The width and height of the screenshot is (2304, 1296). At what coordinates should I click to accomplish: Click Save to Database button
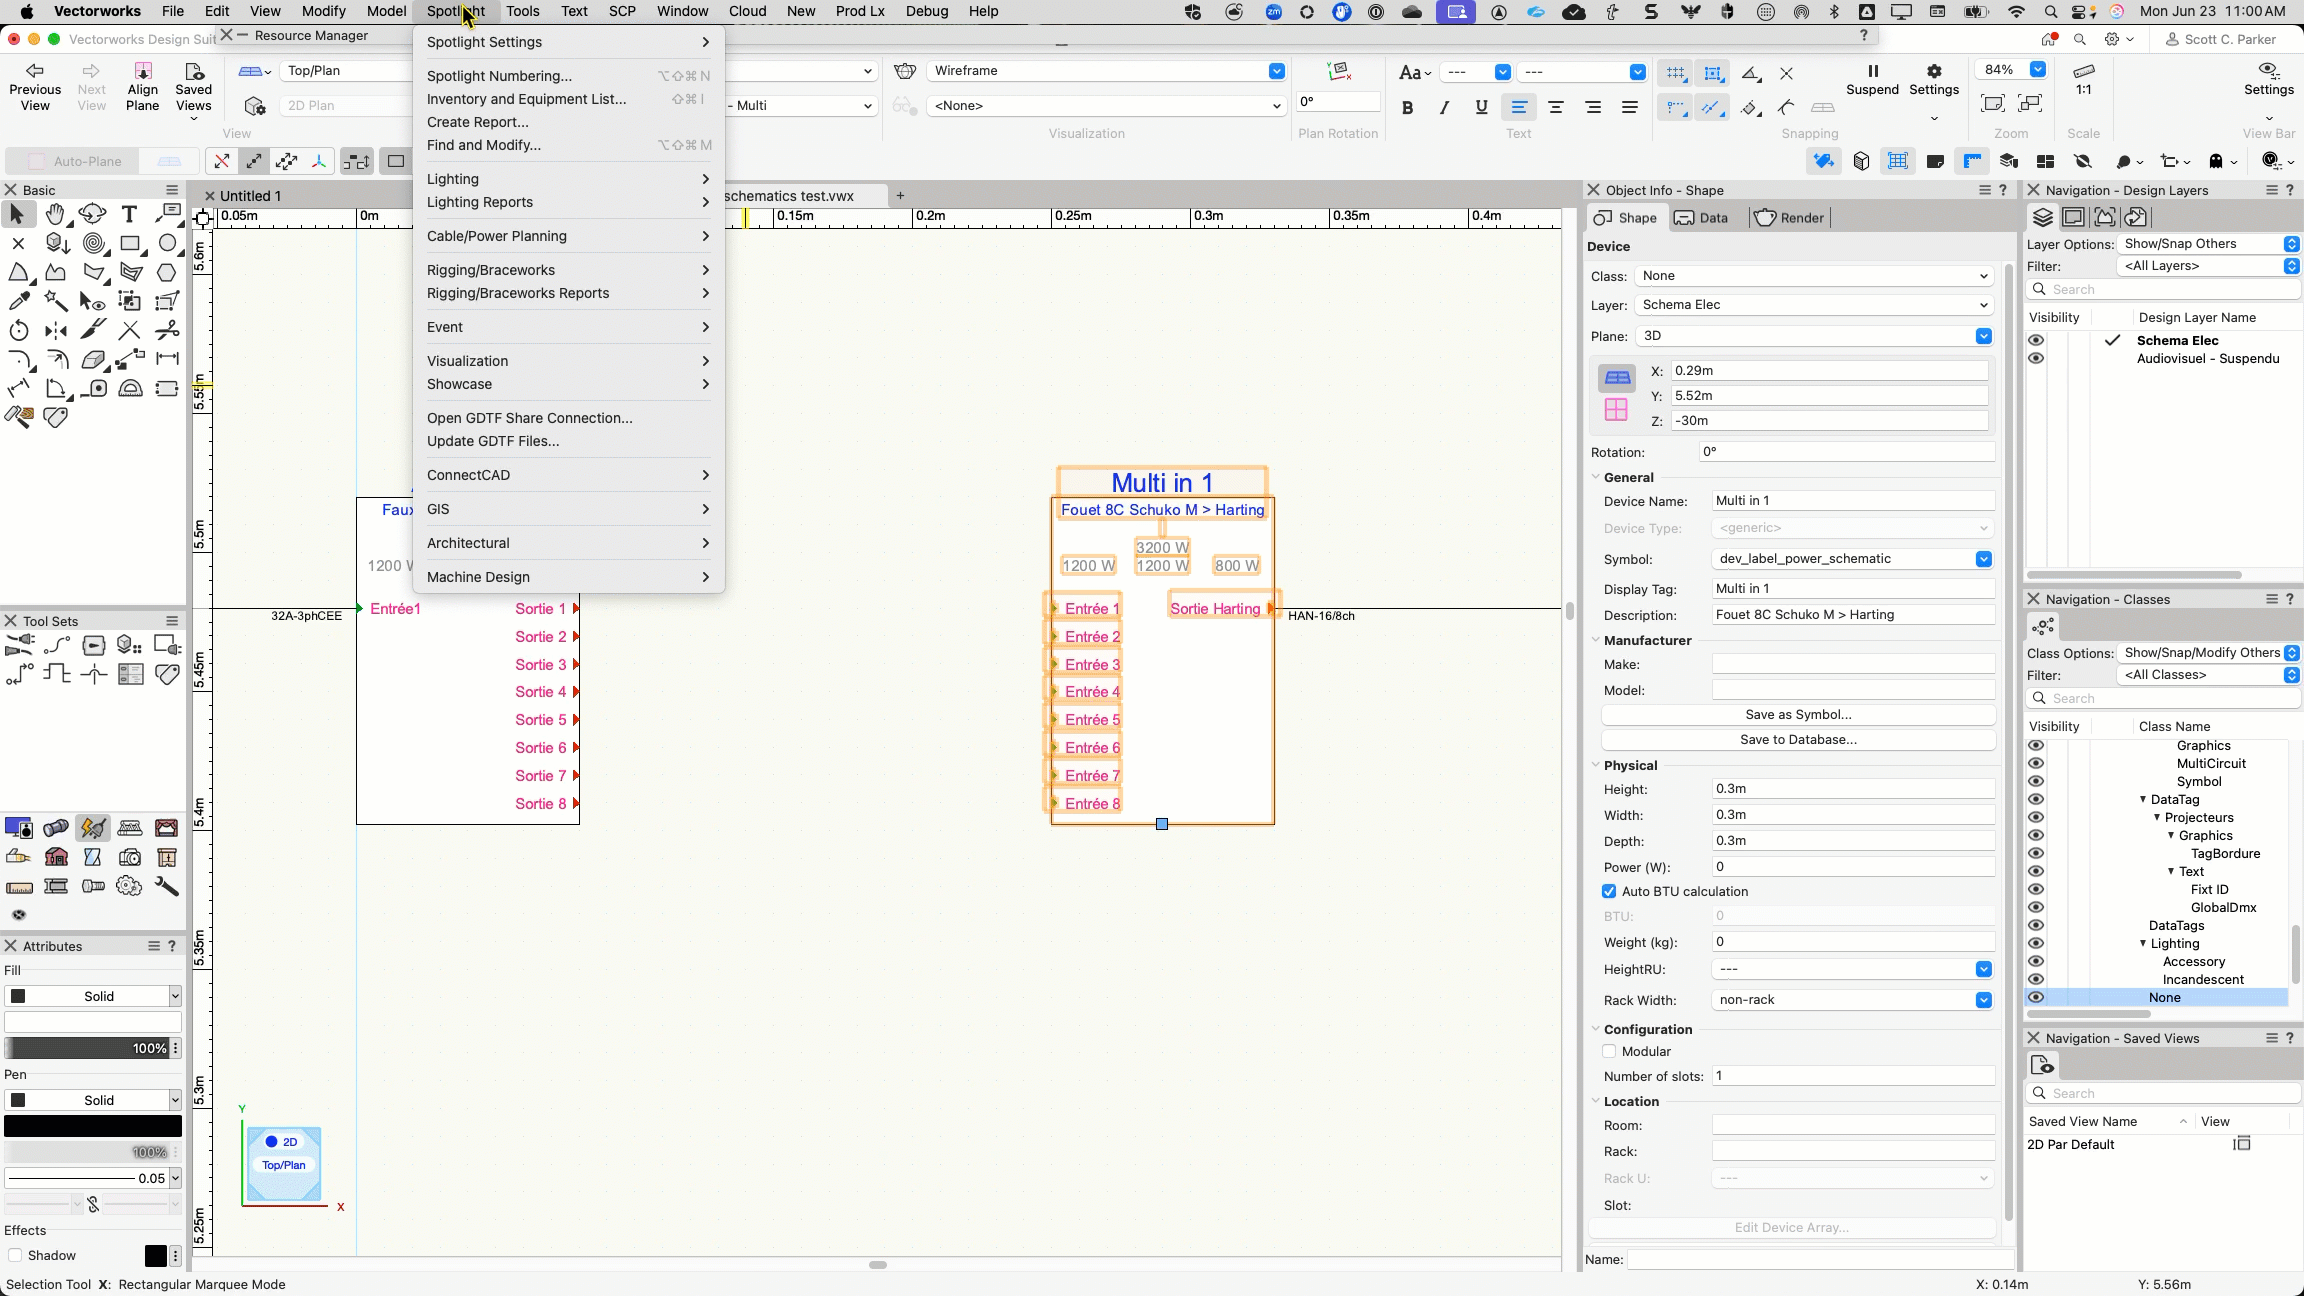click(1797, 739)
